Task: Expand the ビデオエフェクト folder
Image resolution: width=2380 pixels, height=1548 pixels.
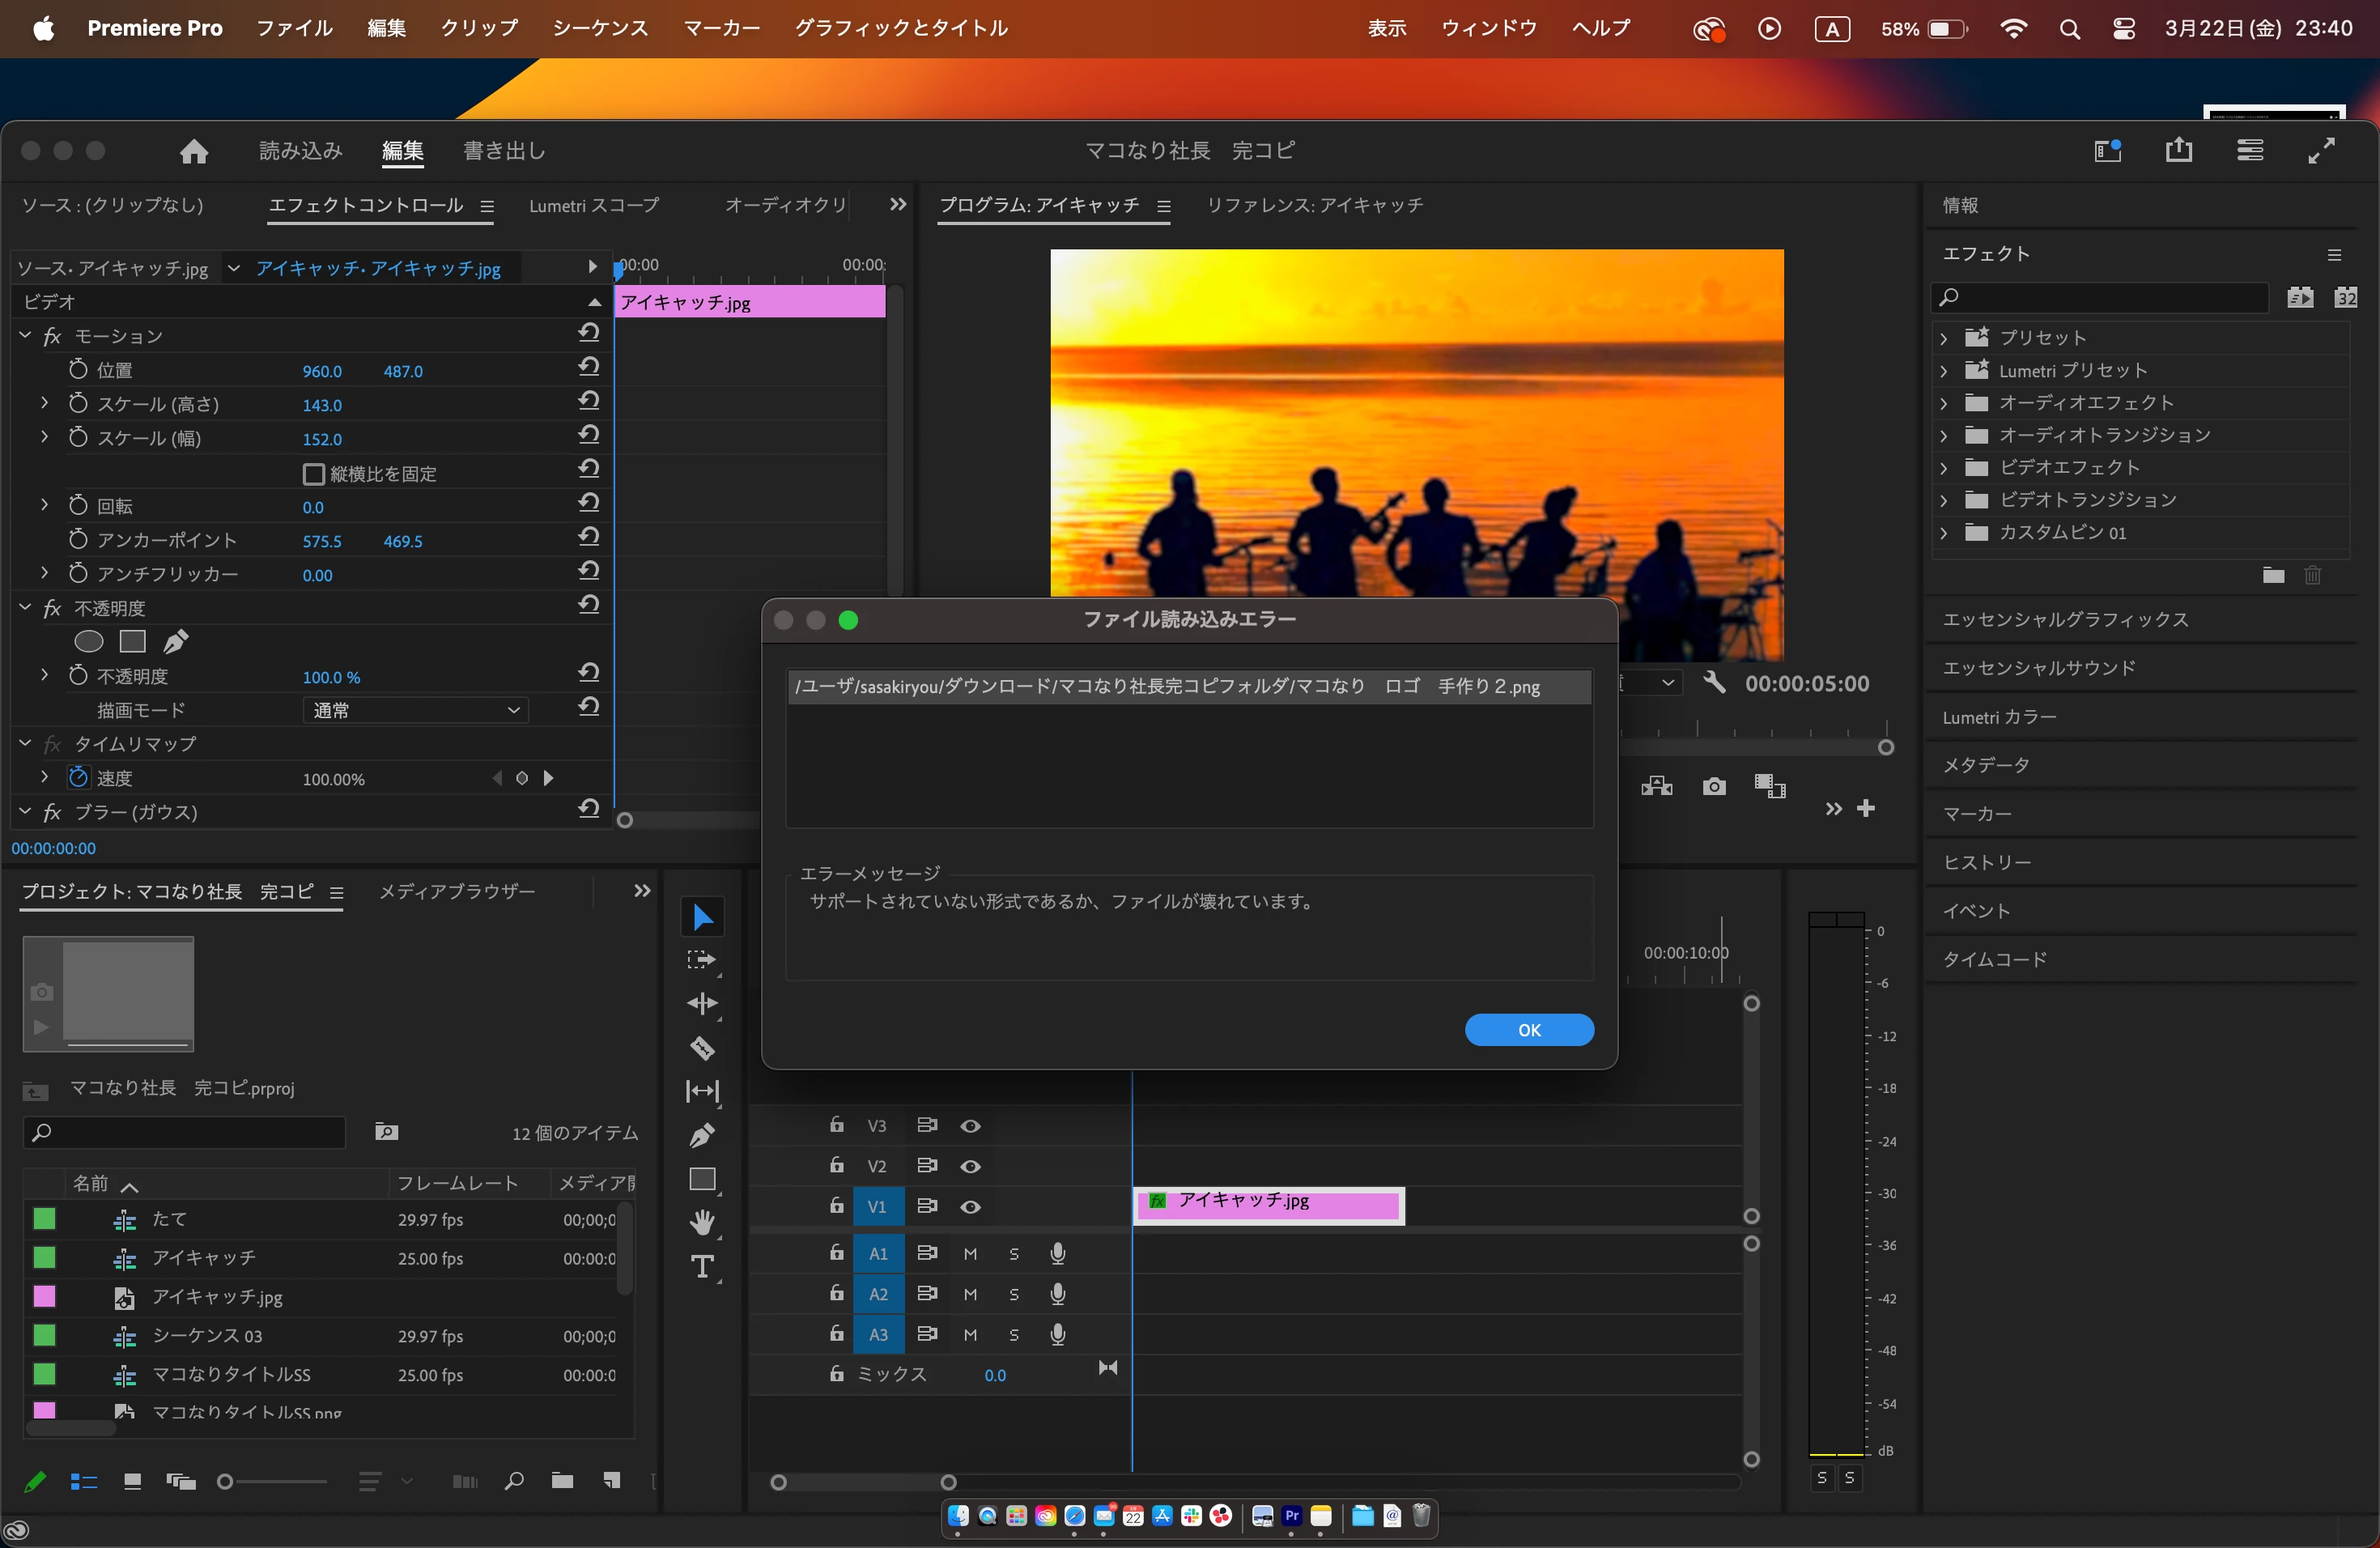Action: click(1944, 468)
